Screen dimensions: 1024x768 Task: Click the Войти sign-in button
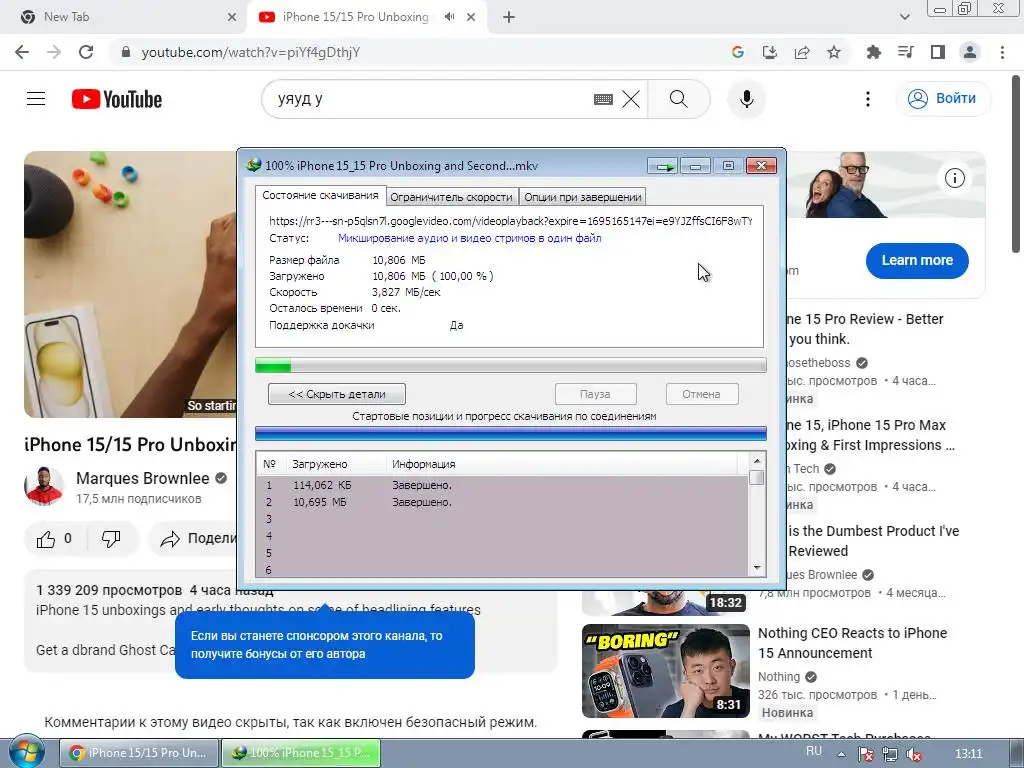[x=943, y=99]
